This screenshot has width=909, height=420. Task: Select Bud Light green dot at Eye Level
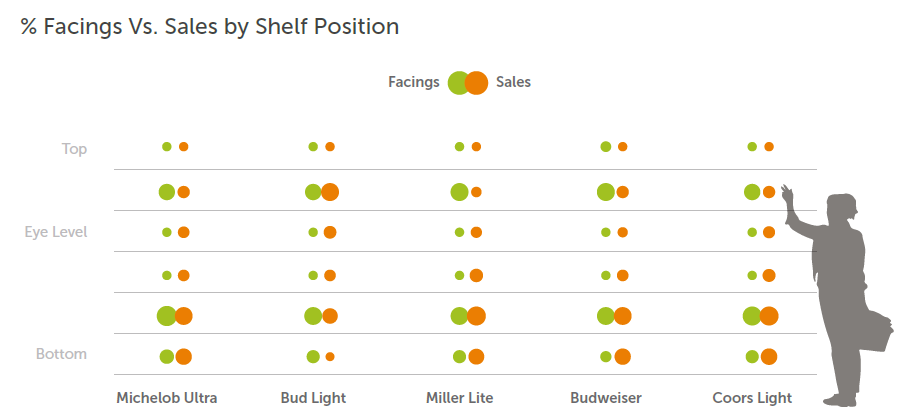click(313, 233)
